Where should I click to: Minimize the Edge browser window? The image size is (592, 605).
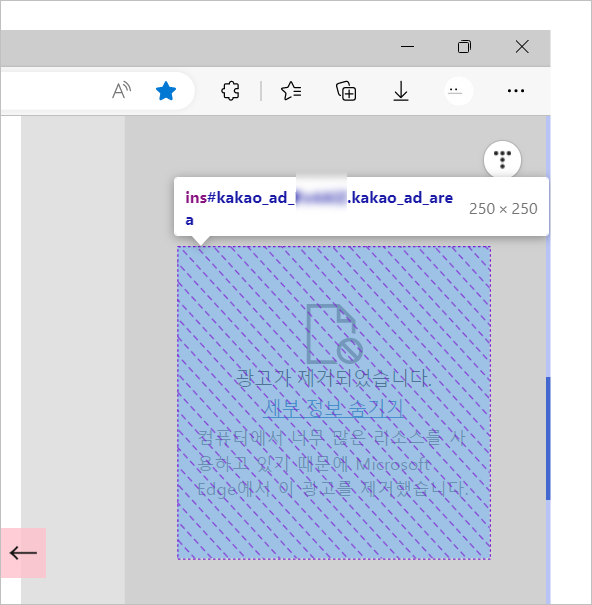tap(408, 47)
